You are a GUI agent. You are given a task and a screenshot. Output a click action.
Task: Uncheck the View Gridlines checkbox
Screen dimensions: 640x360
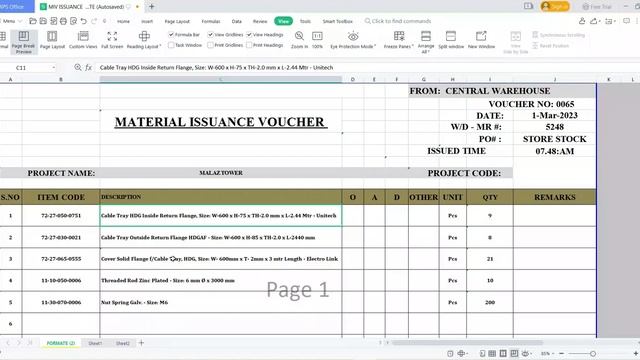211,35
